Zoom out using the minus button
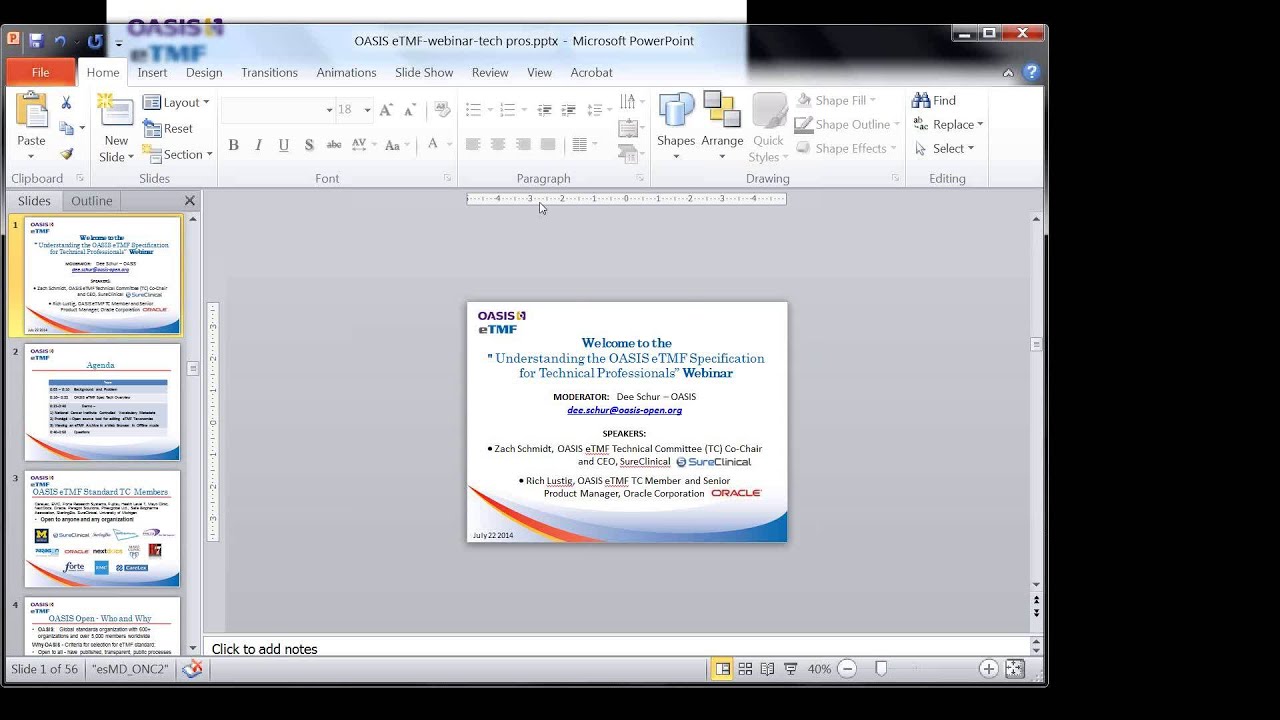The width and height of the screenshot is (1280, 720). (x=847, y=669)
